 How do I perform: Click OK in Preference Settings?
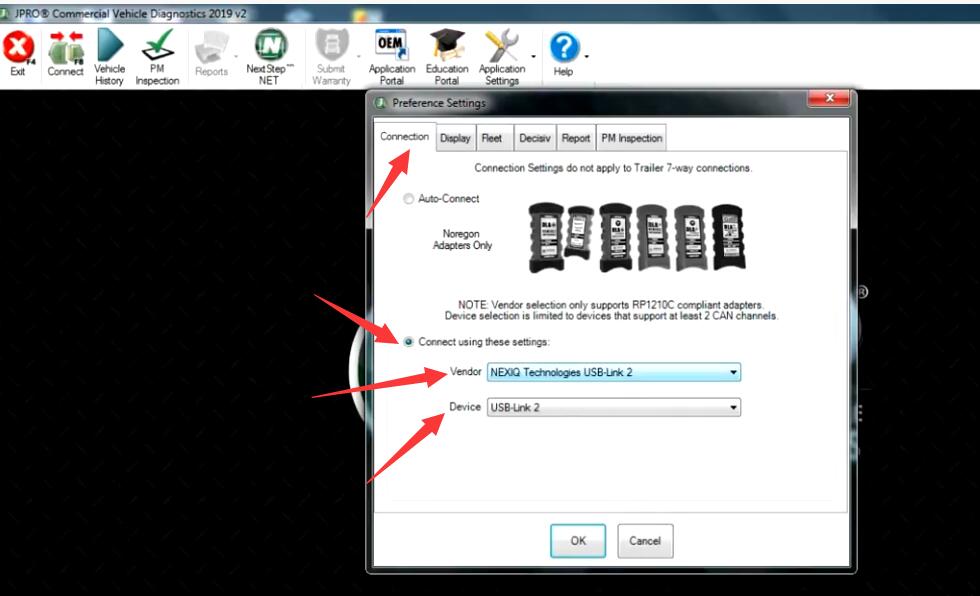tap(578, 540)
